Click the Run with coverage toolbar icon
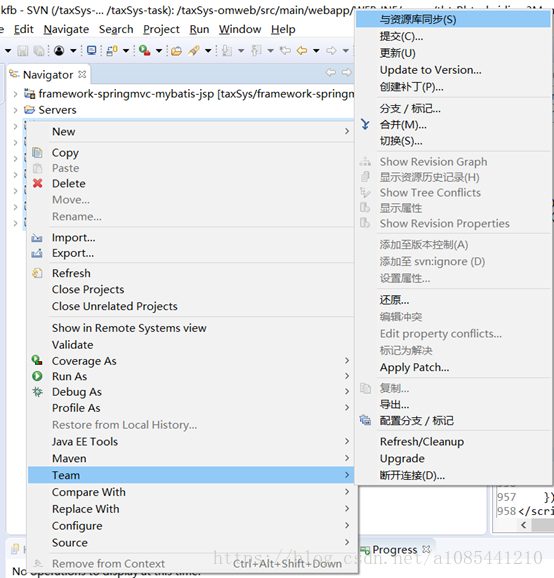The width and height of the screenshot is (554, 578). [144, 51]
